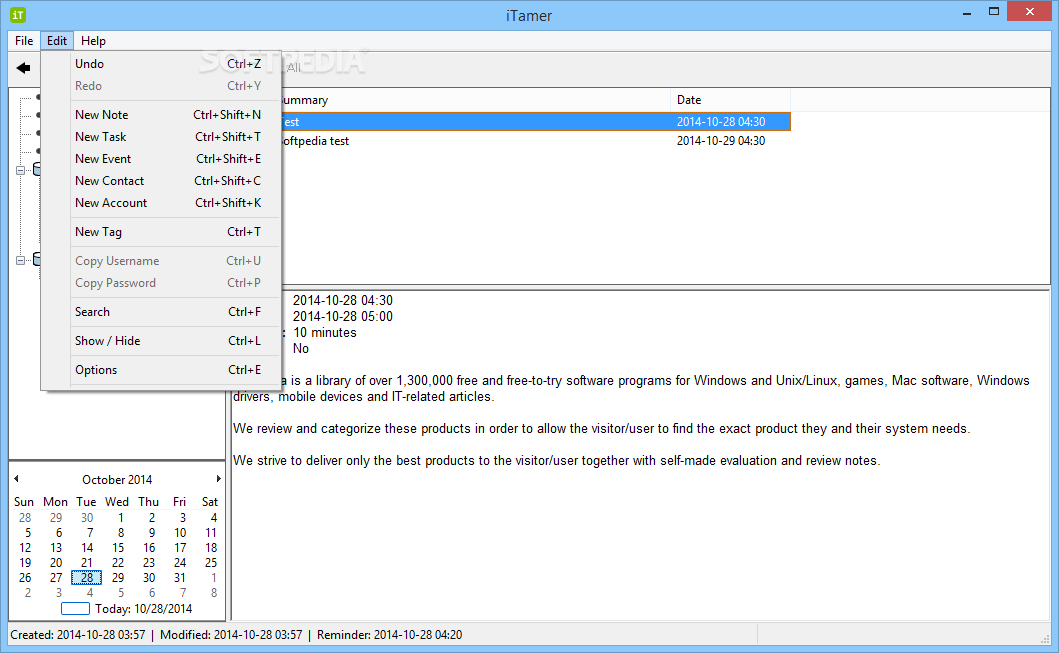The image size is (1059, 653).
Task: Collapse the lower tree node
Action: (x=20, y=260)
